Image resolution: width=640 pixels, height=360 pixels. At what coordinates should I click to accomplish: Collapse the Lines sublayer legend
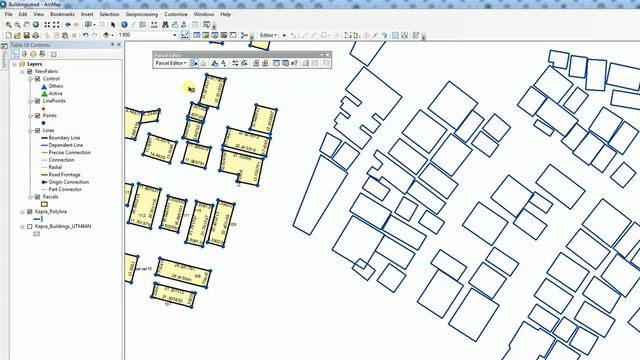click(31, 131)
